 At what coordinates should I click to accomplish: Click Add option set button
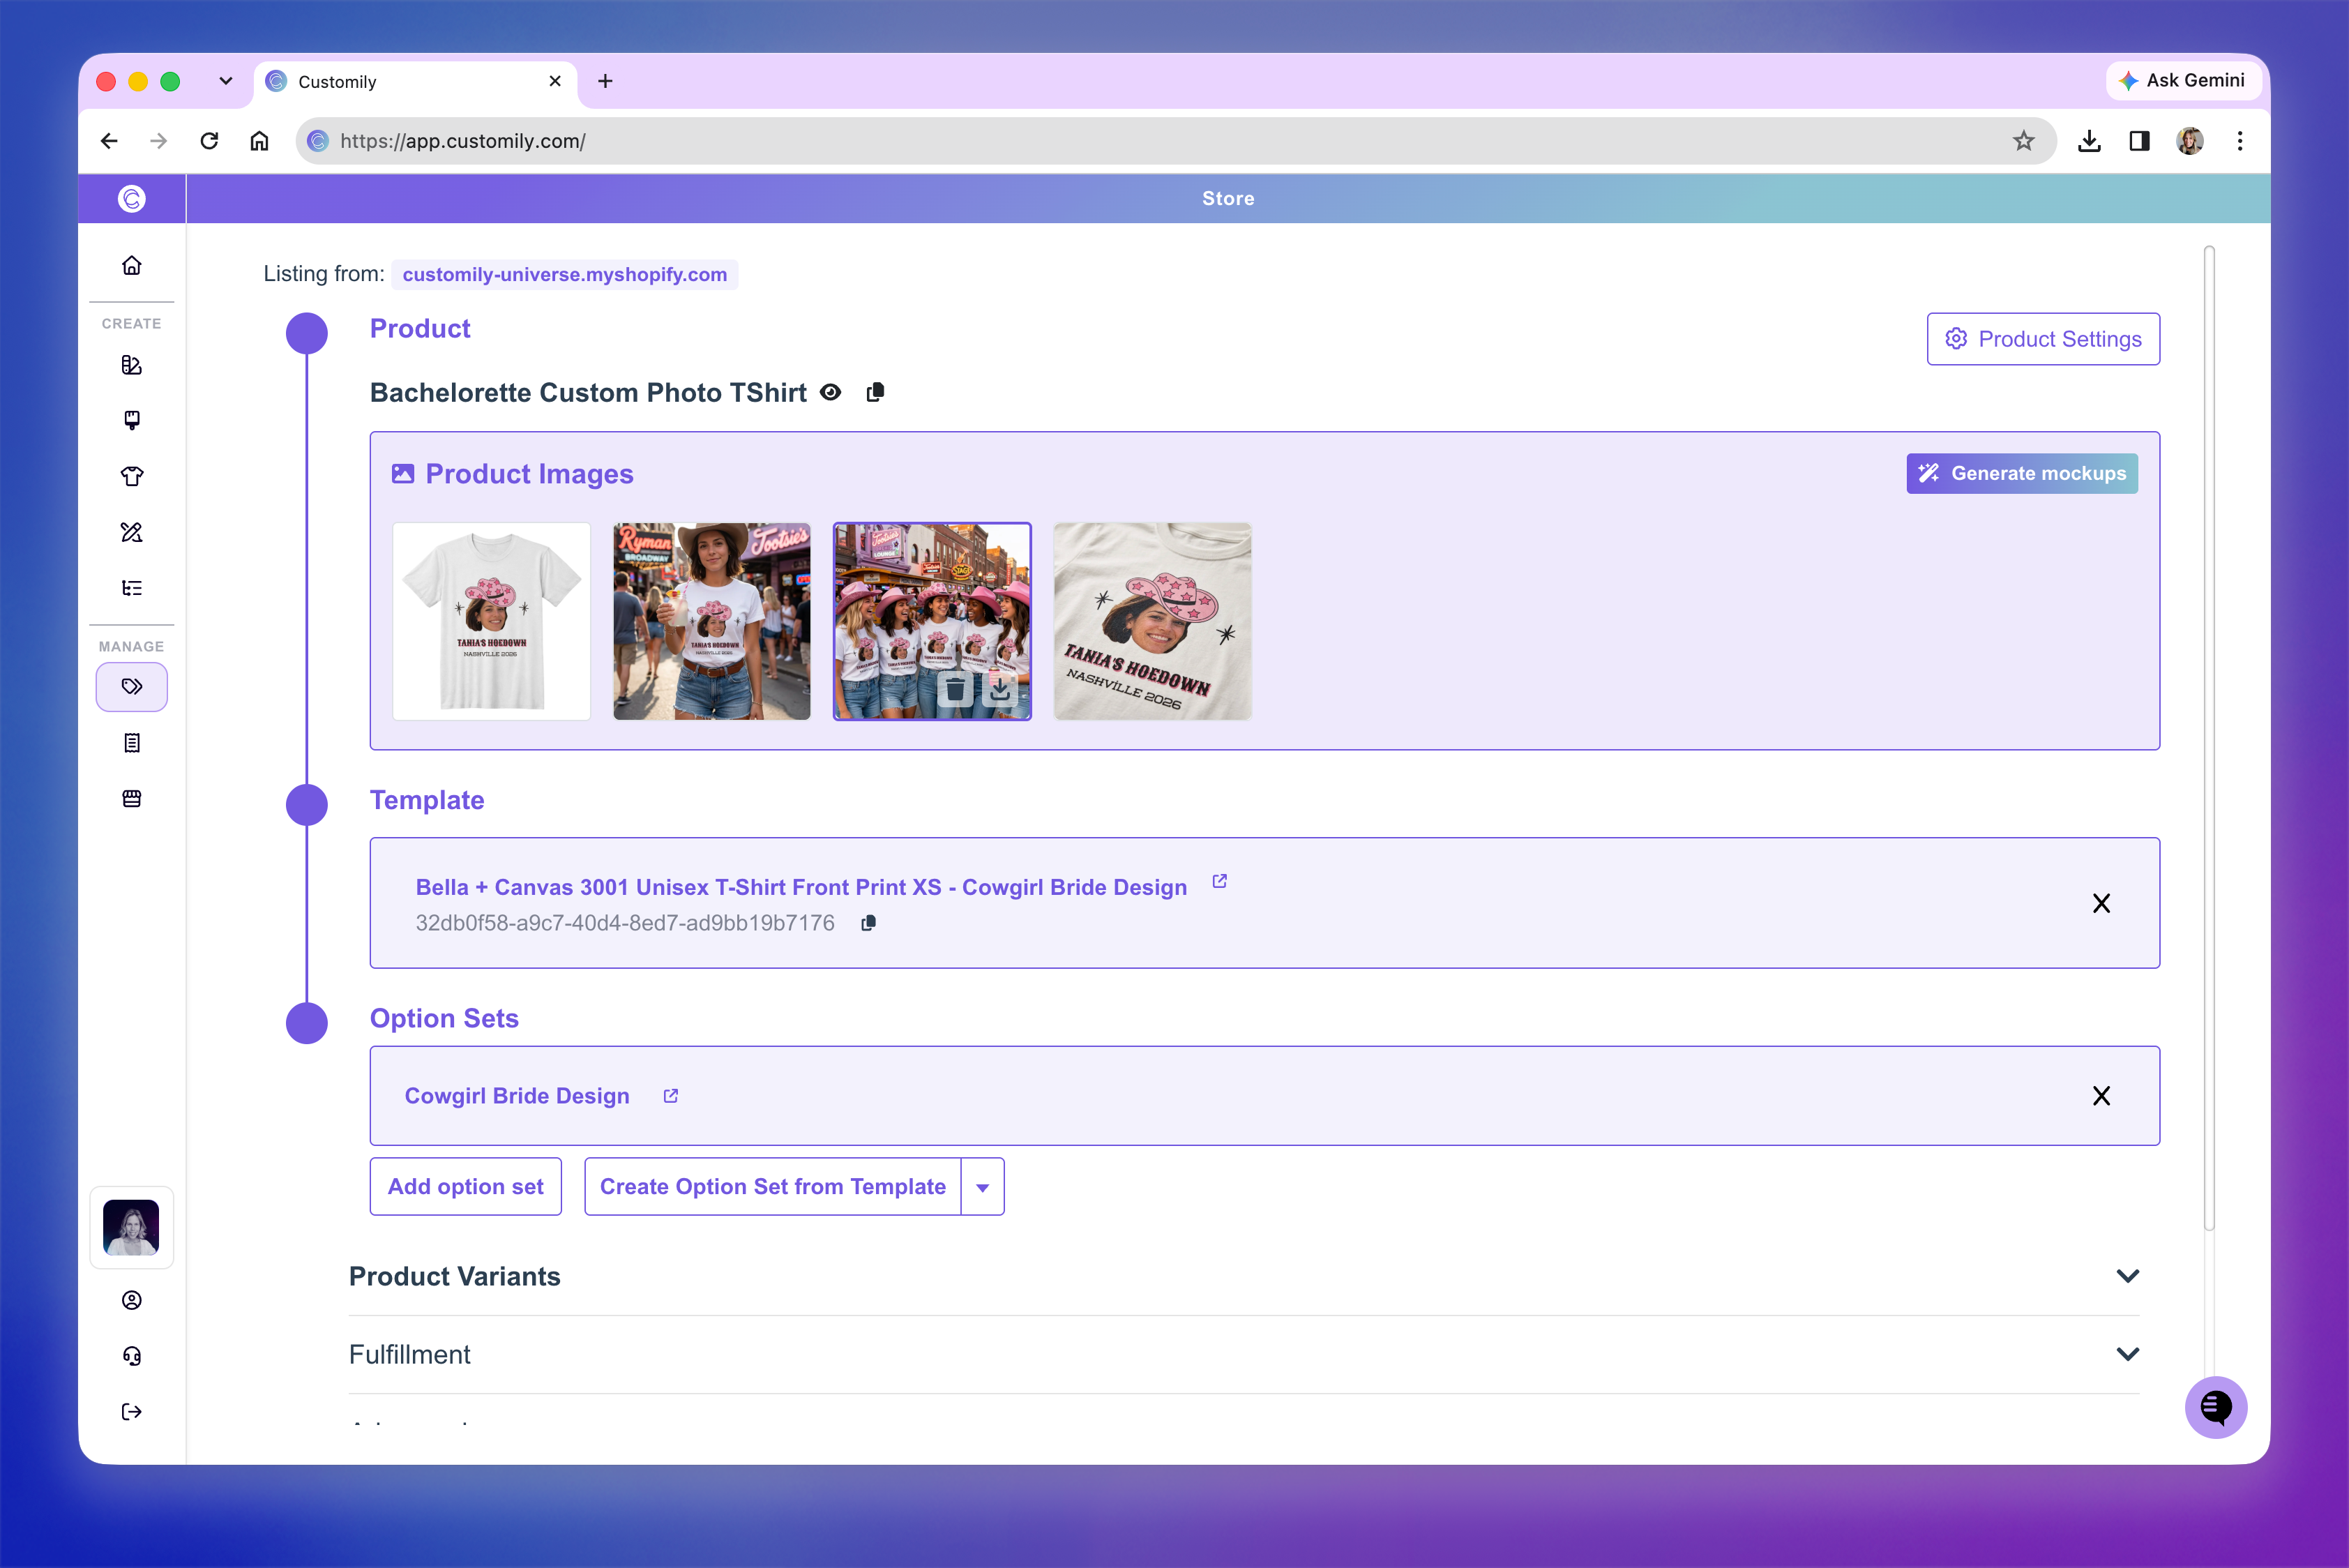point(465,1186)
